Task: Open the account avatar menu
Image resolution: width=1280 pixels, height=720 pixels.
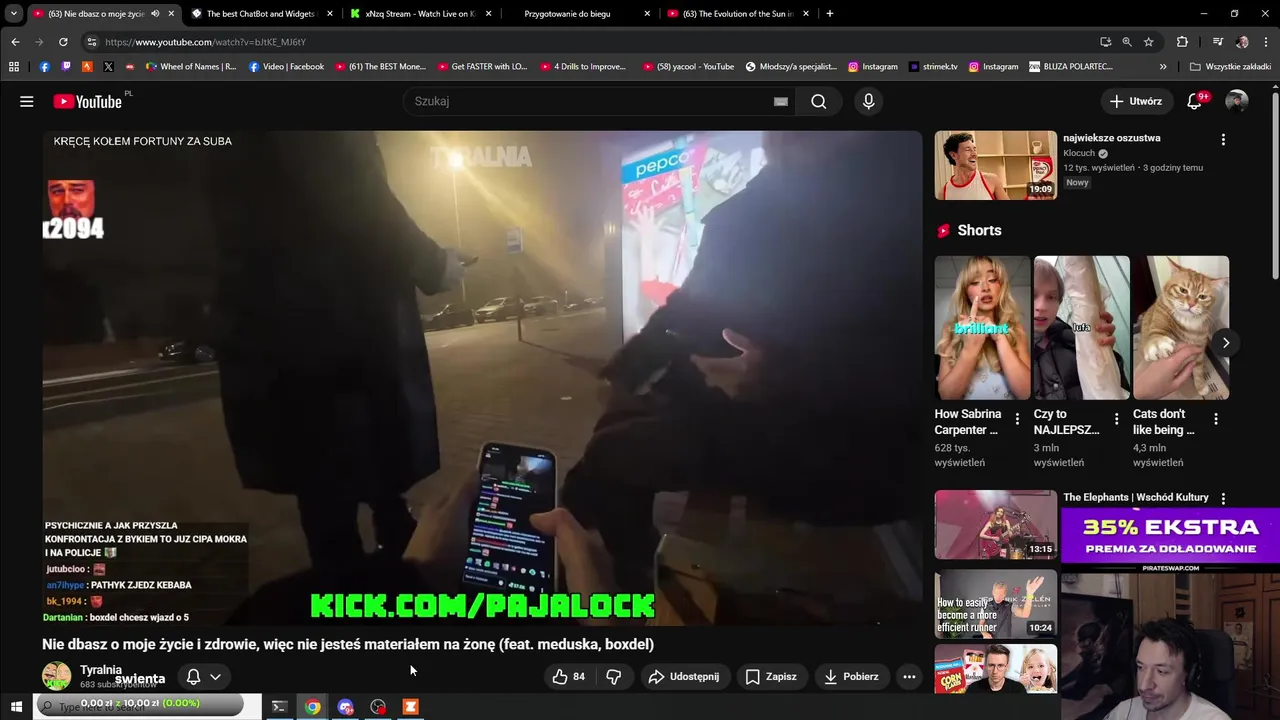Action: pyautogui.click(x=1237, y=101)
